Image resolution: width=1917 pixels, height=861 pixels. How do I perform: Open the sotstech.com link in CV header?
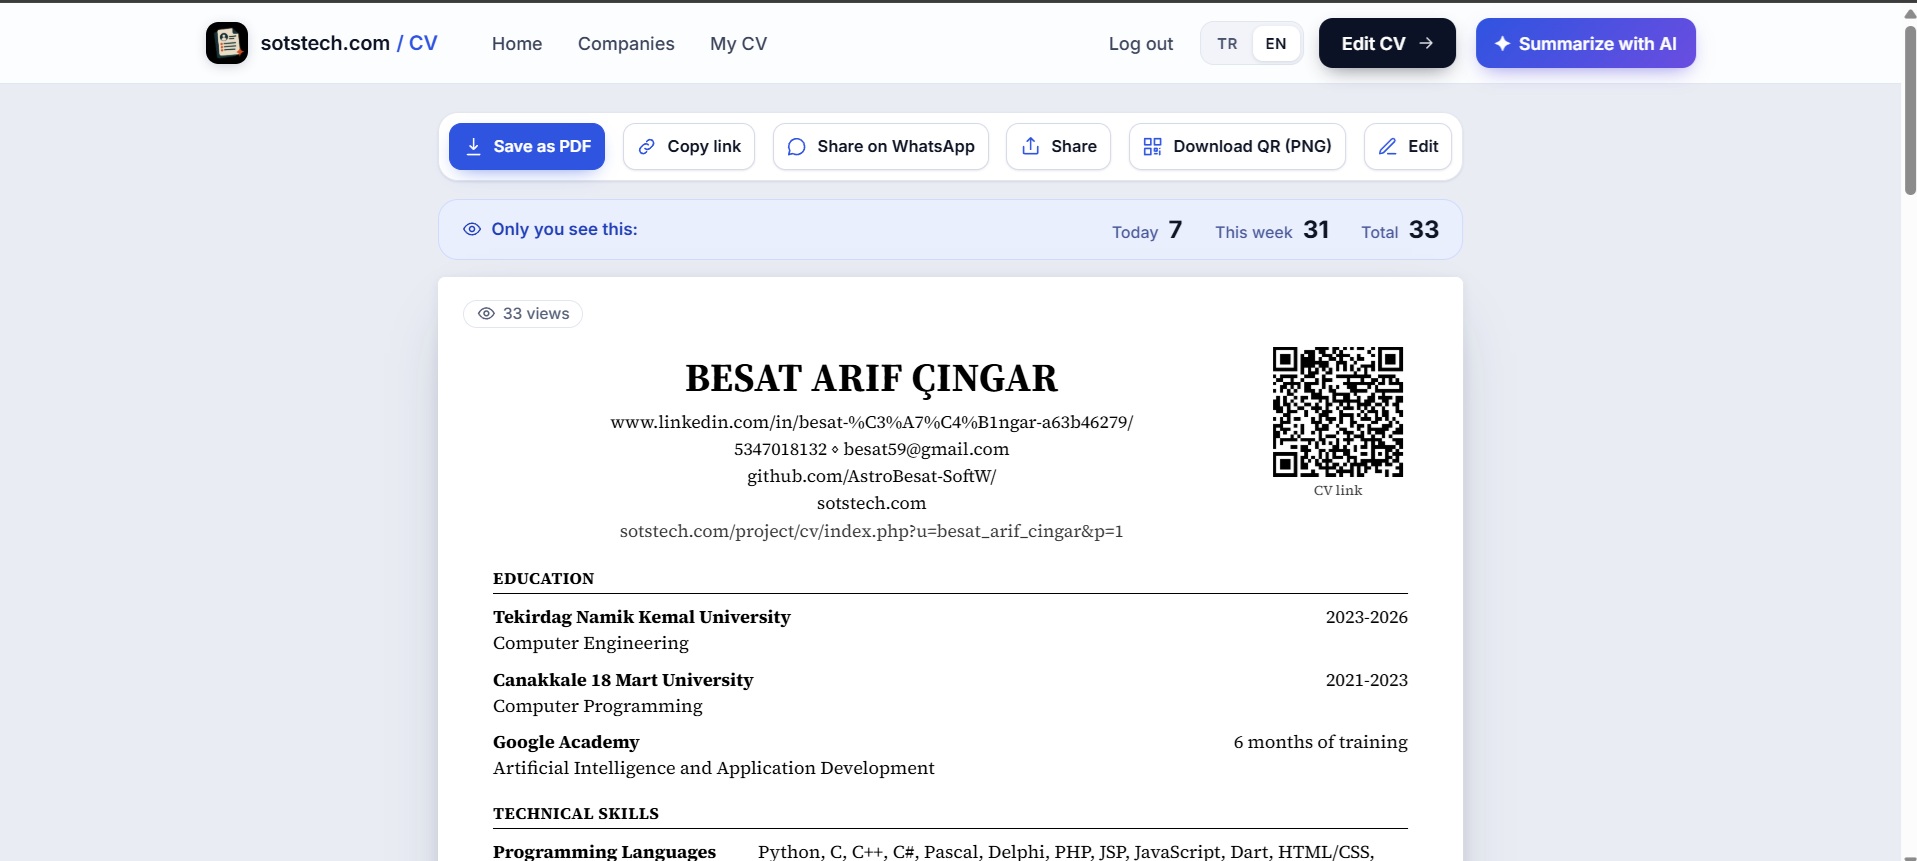(x=872, y=503)
